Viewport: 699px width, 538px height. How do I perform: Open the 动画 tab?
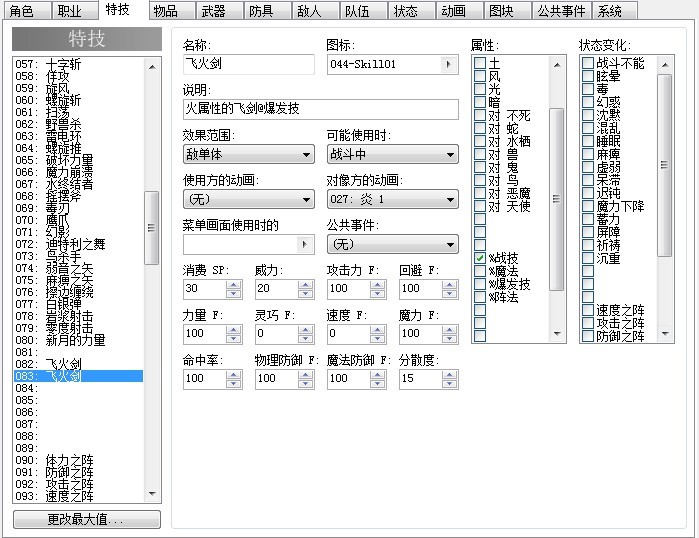coord(460,11)
